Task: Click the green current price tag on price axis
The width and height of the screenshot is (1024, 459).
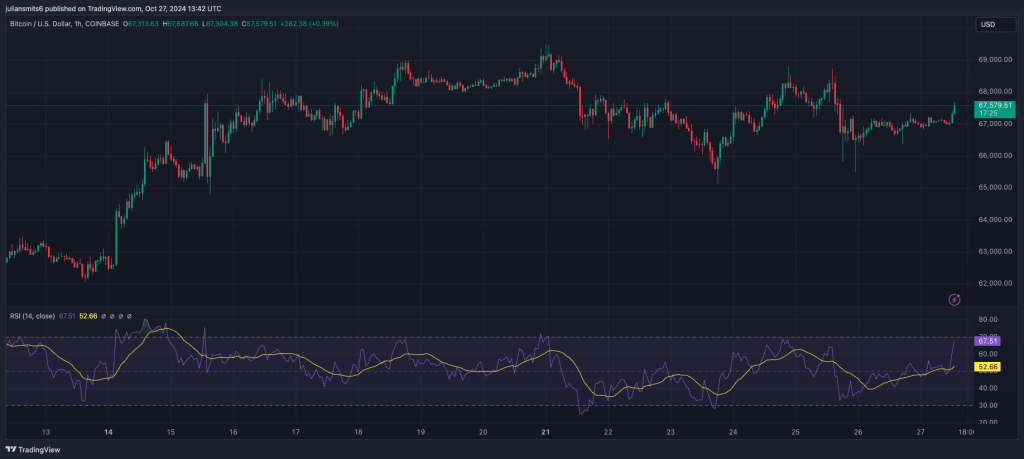Action: [x=995, y=109]
